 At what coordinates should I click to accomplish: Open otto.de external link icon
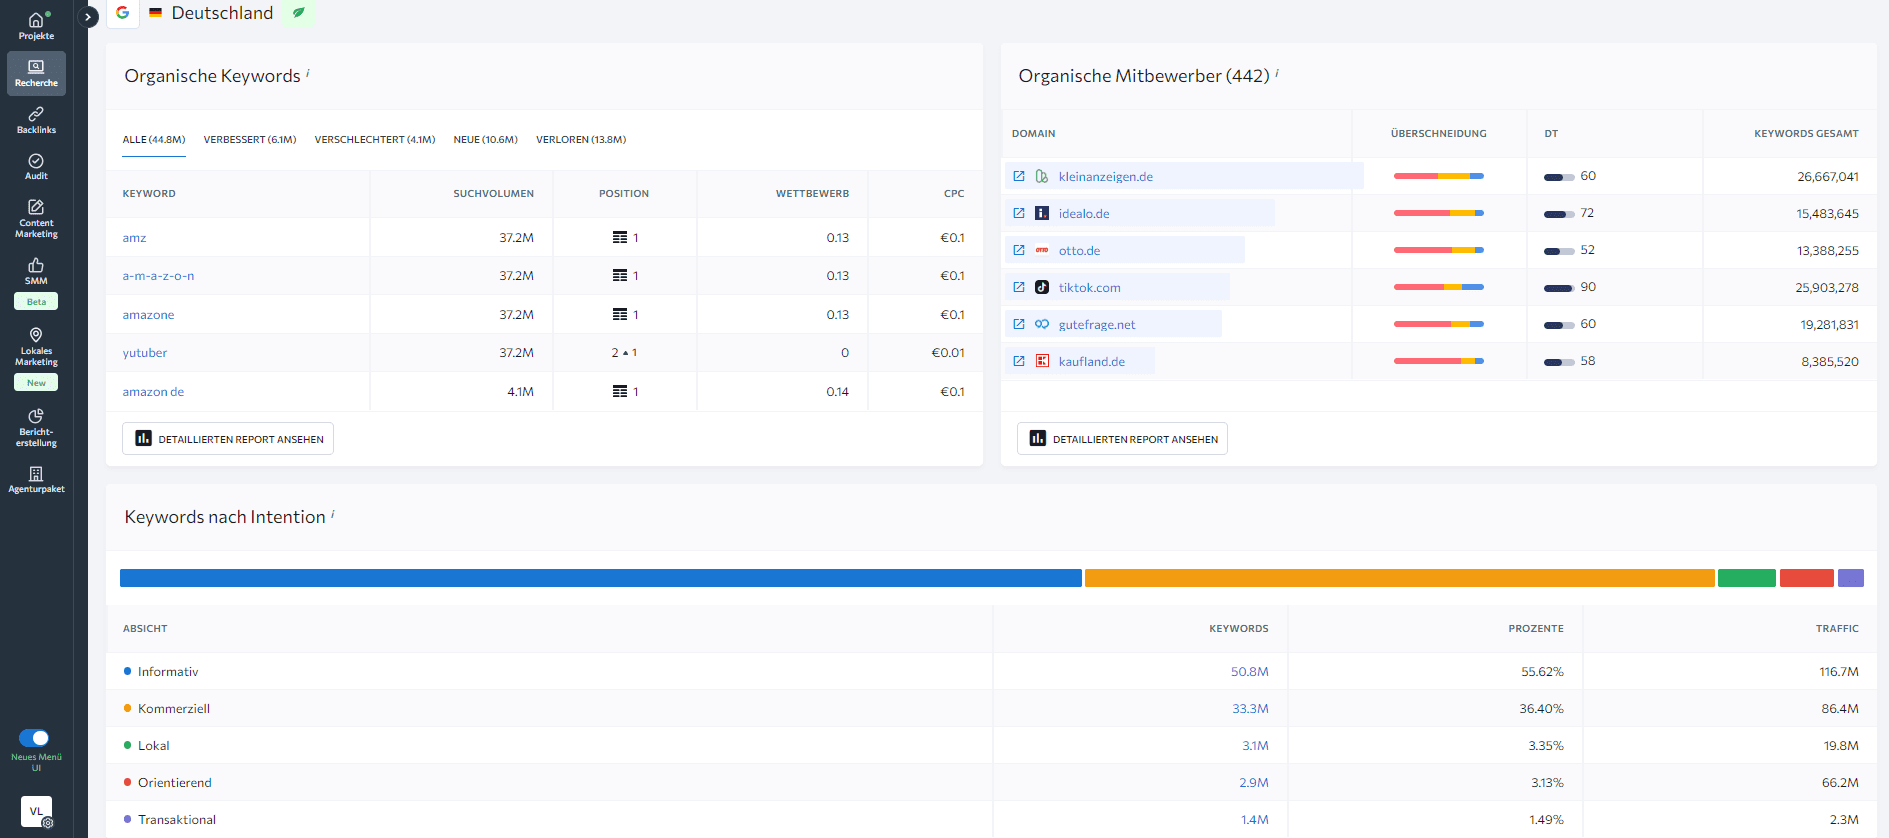[1019, 250]
